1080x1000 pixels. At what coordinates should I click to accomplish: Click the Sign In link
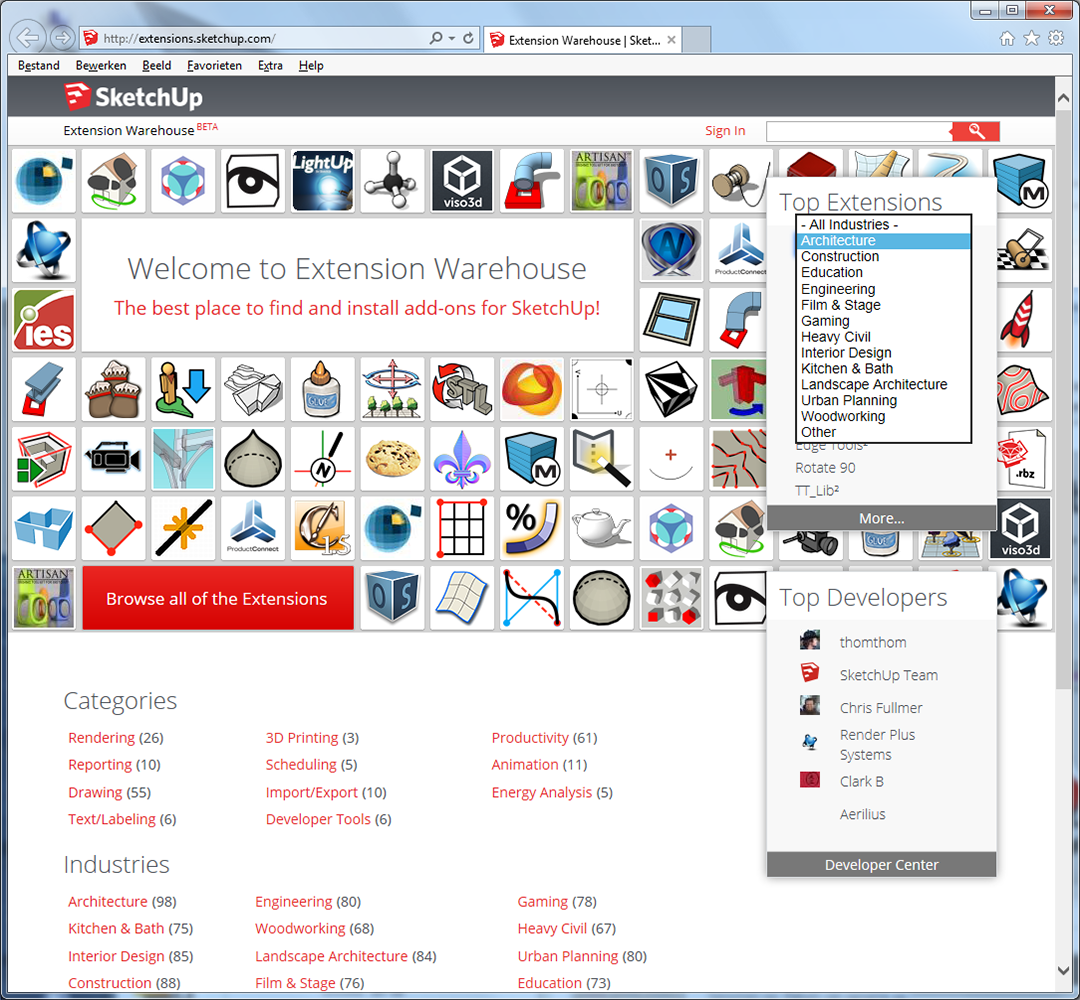pyautogui.click(x=725, y=131)
